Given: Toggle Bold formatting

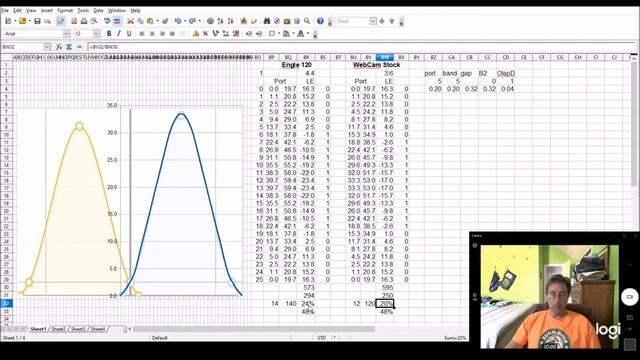Looking at the screenshot, I should (x=109, y=33).
